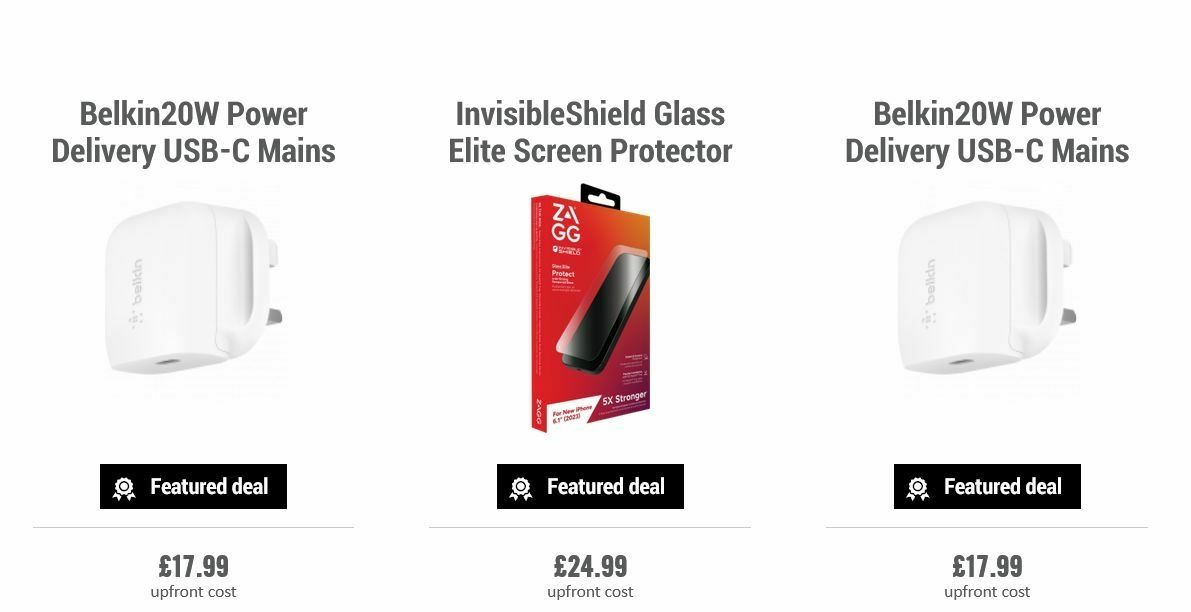Select the first Featured deal badge
Viewport: 1191px width, 612px height.
pyautogui.click(x=193, y=487)
